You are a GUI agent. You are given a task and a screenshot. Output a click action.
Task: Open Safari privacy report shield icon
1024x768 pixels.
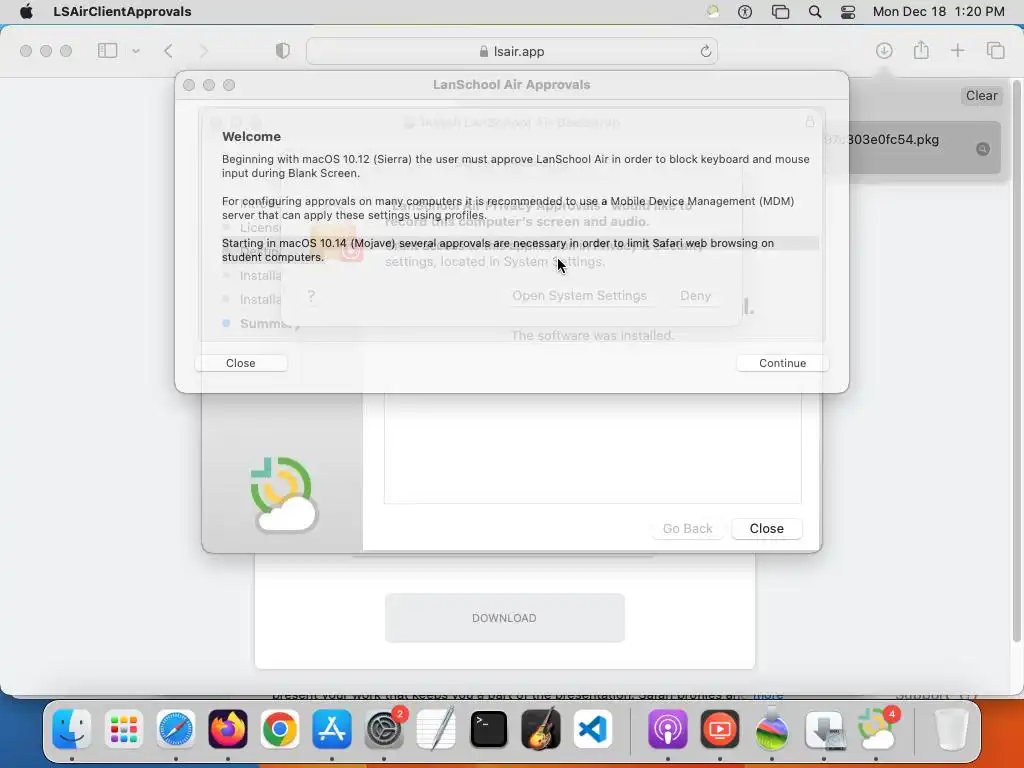[x=282, y=51]
